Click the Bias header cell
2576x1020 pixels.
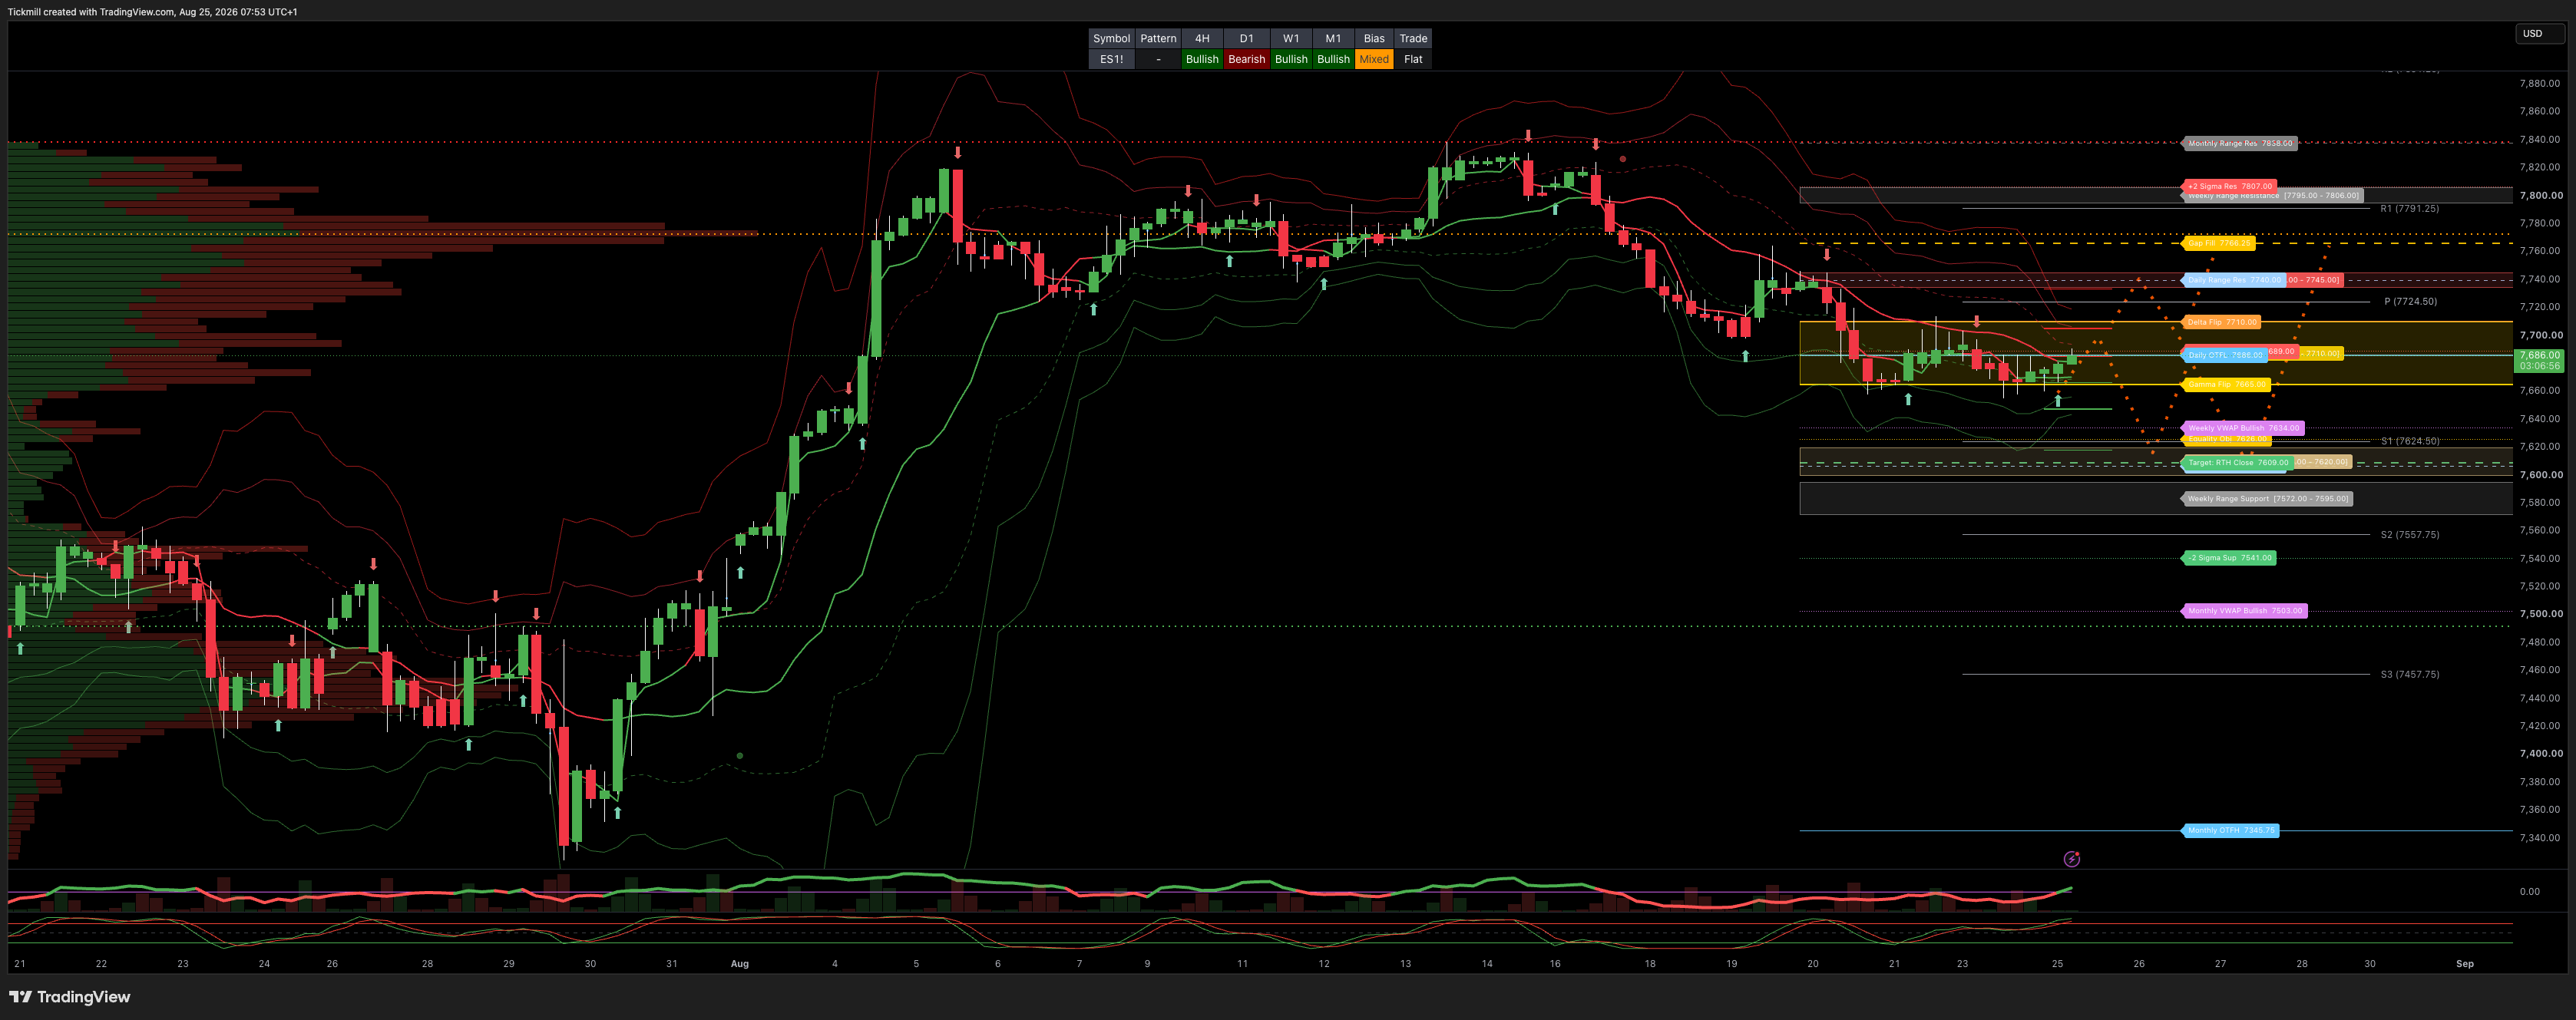pyautogui.click(x=1374, y=39)
